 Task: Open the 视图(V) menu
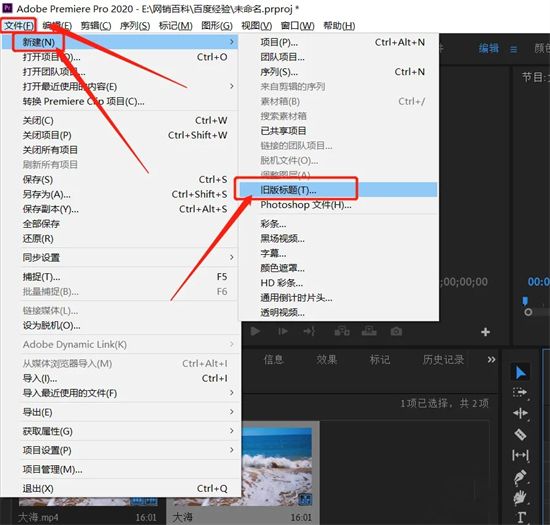[256, 26]
